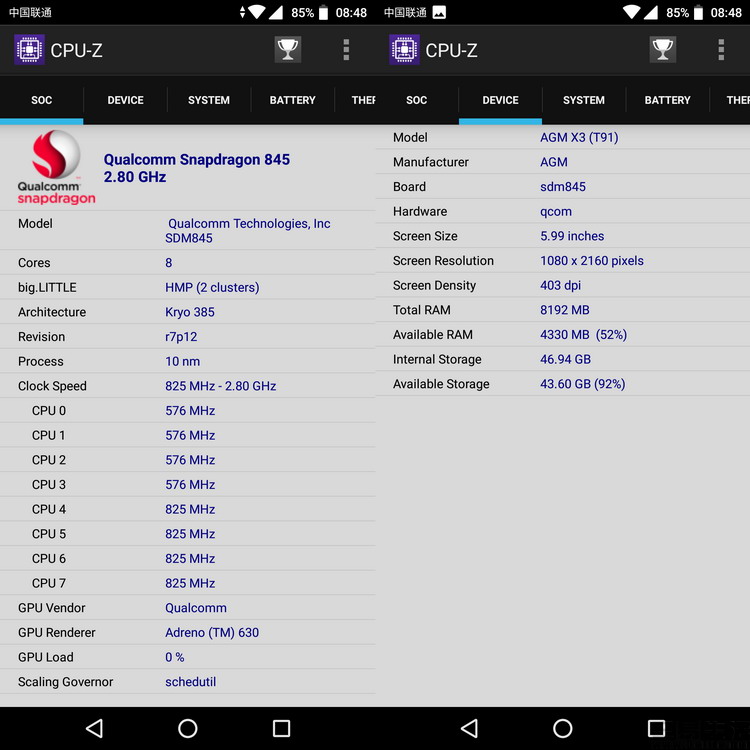Viewport: 750px width, 750px height.
Task: Click Internal Storage '46.94 GB'
Action: pyautogui.click(x=565, y=359)
